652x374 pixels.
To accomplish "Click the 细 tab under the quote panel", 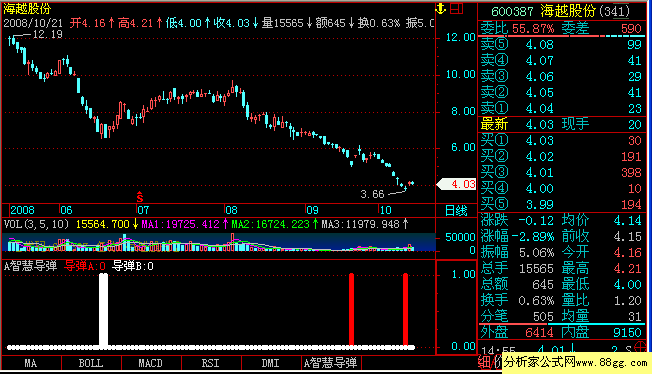I will (x=484, y=362).
